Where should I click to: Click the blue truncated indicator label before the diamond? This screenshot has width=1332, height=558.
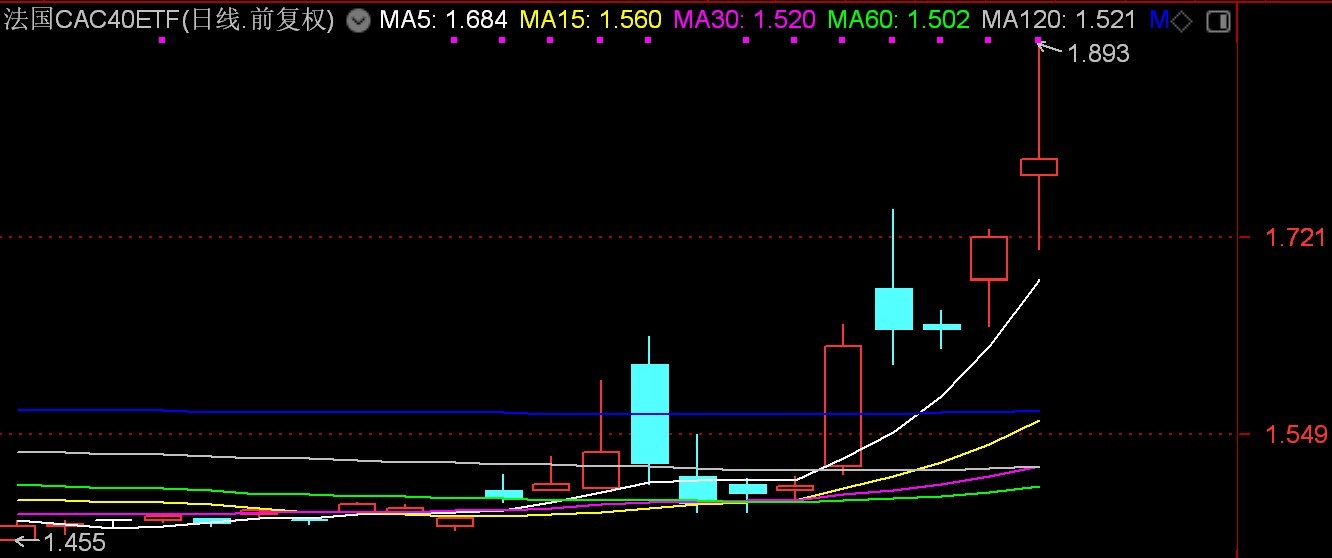[1158, 20]
